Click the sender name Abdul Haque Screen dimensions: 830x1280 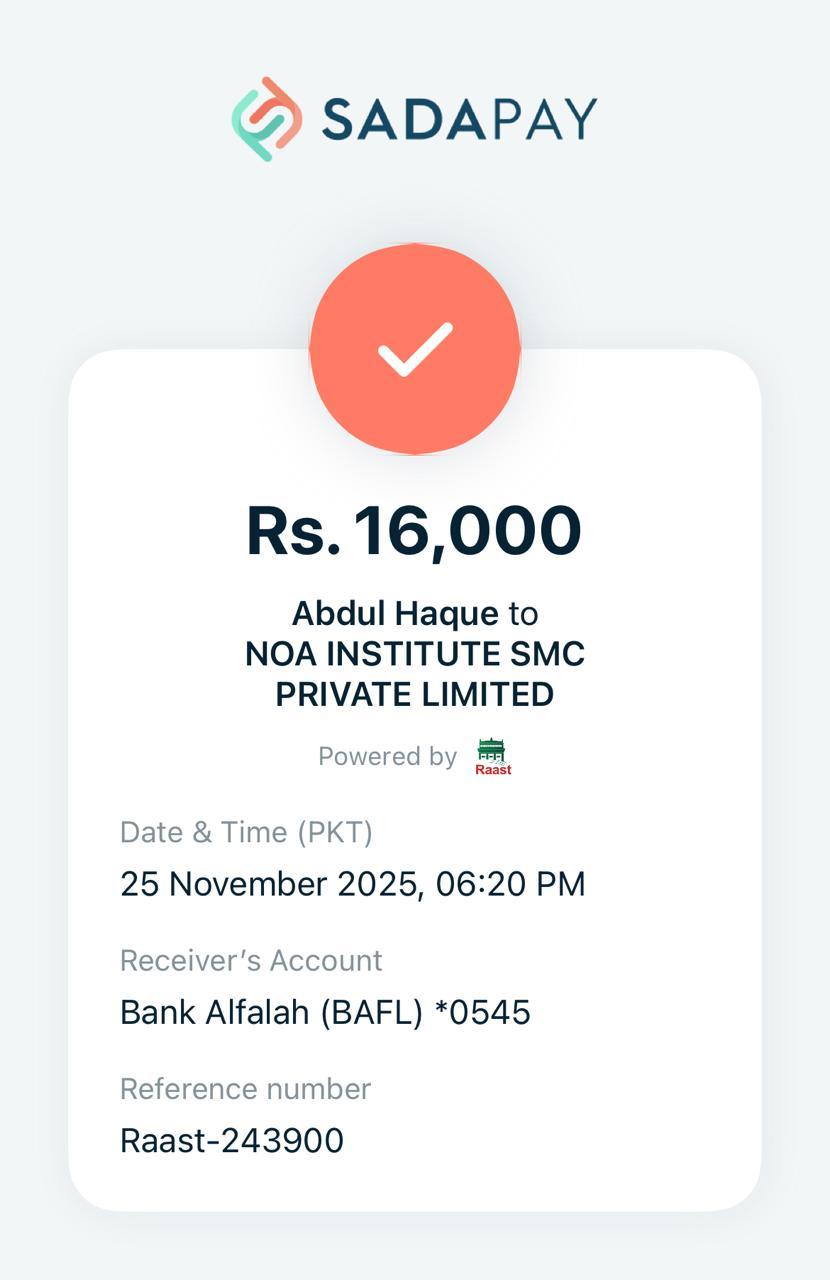(394, 613)
